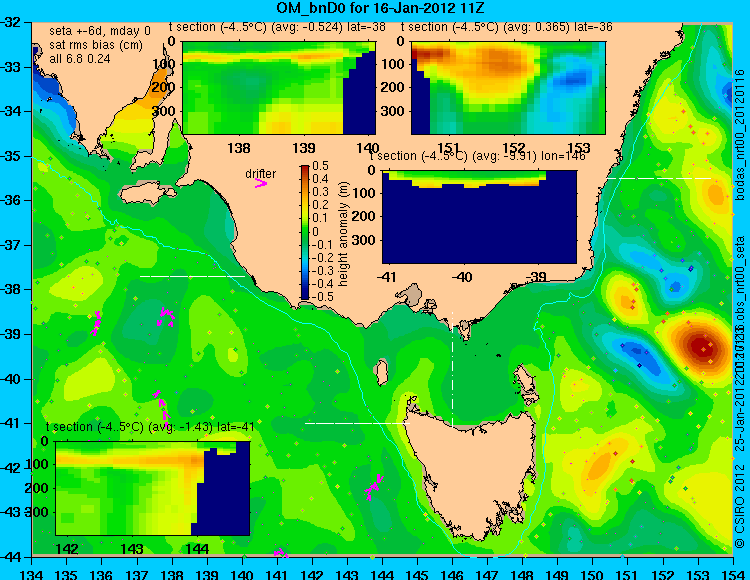Click the '154' longitude axis label
The image size is (750, 580).
[732, 574]
